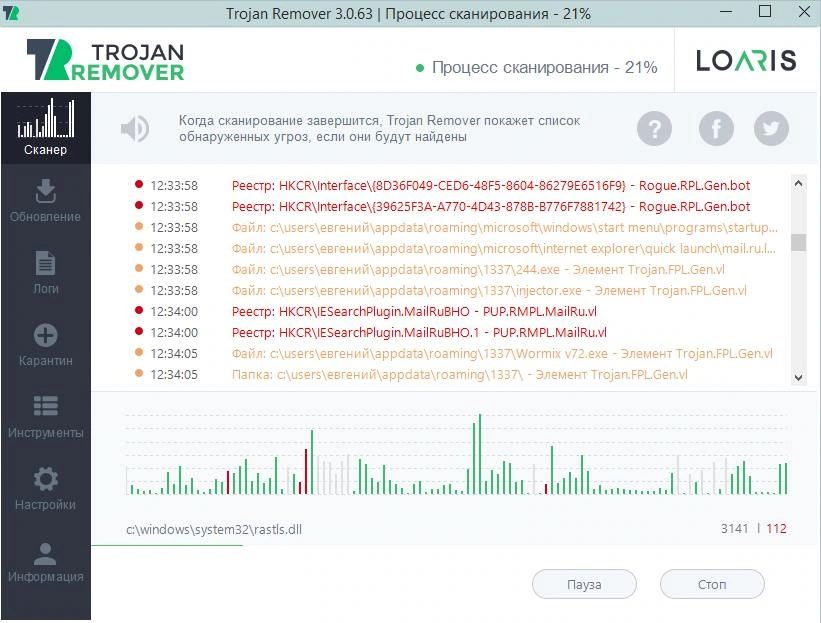Click the Loaris logo
This screenshot has height=623, width=821.
pyautogui.click(x=746, y=60)
